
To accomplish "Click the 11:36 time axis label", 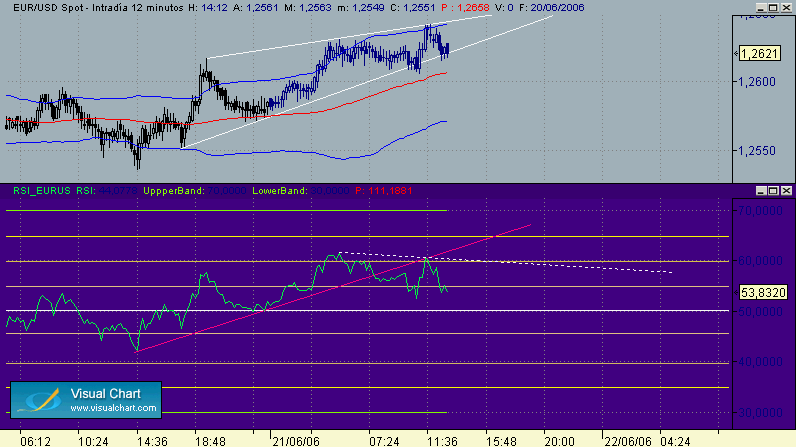I will (x=442, y=441).
